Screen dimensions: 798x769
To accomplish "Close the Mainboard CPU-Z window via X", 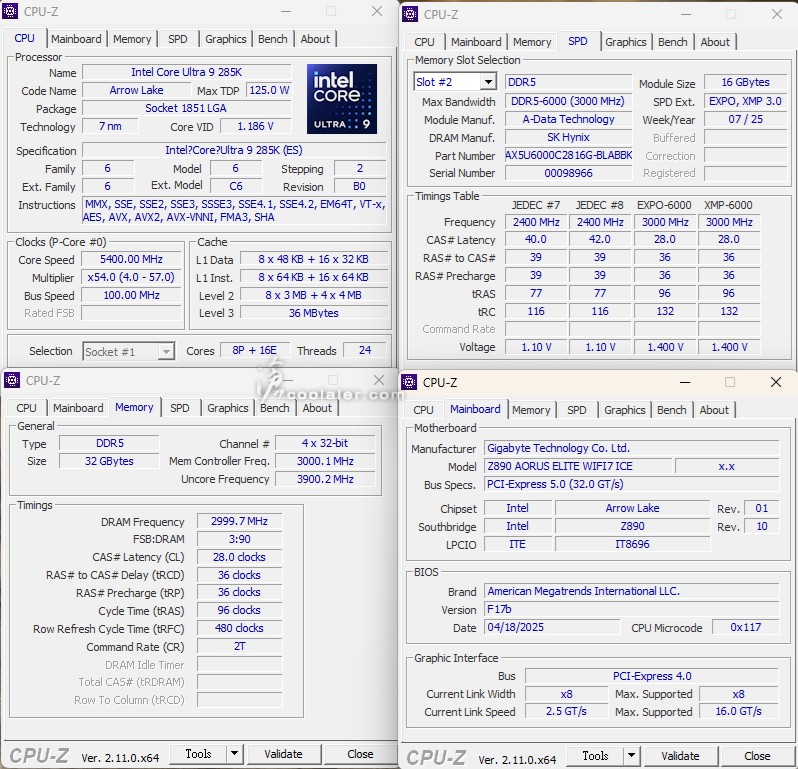I will pyautogui.click(x=776, y=382).
